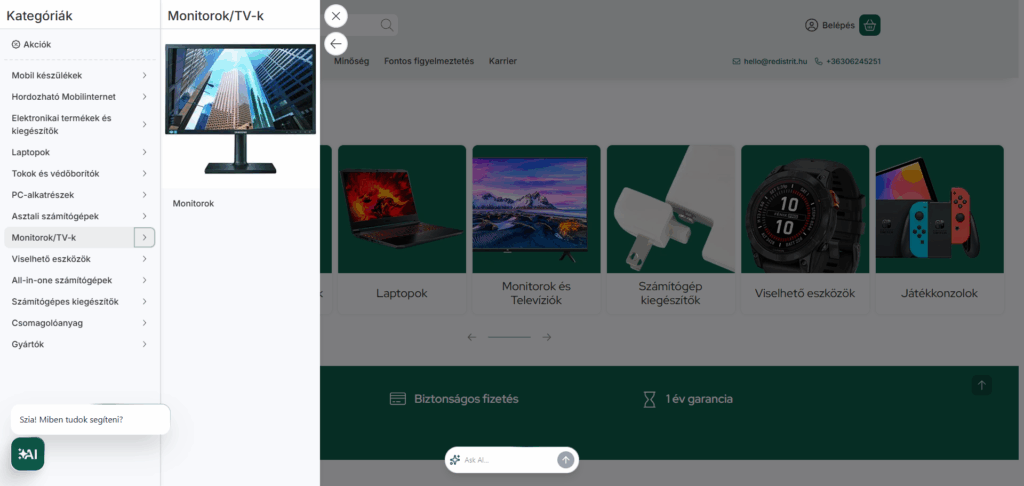This screenshot has height=486, width=1024.
Task: Open the shopping basket icon
Action: click(869, 25)
